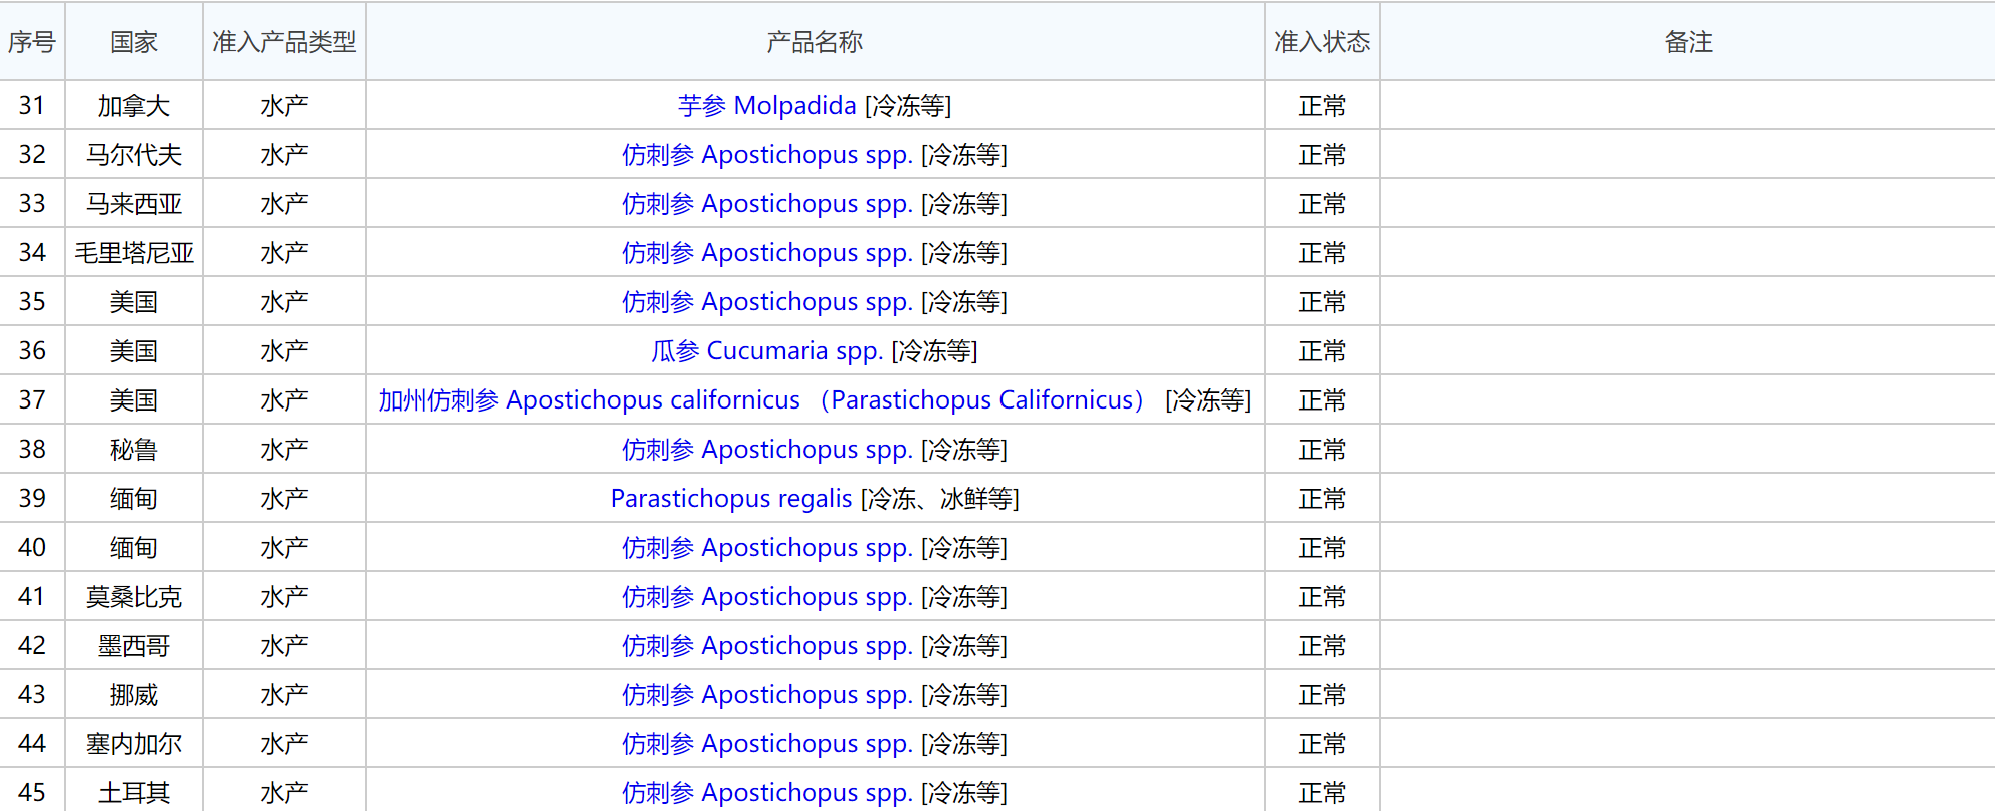Open the 仿刺参 link in row 40

coord(767,547)
